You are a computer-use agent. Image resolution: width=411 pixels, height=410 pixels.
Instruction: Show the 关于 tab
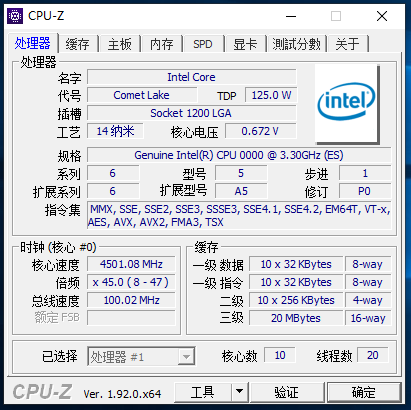[x=348, y=44]
